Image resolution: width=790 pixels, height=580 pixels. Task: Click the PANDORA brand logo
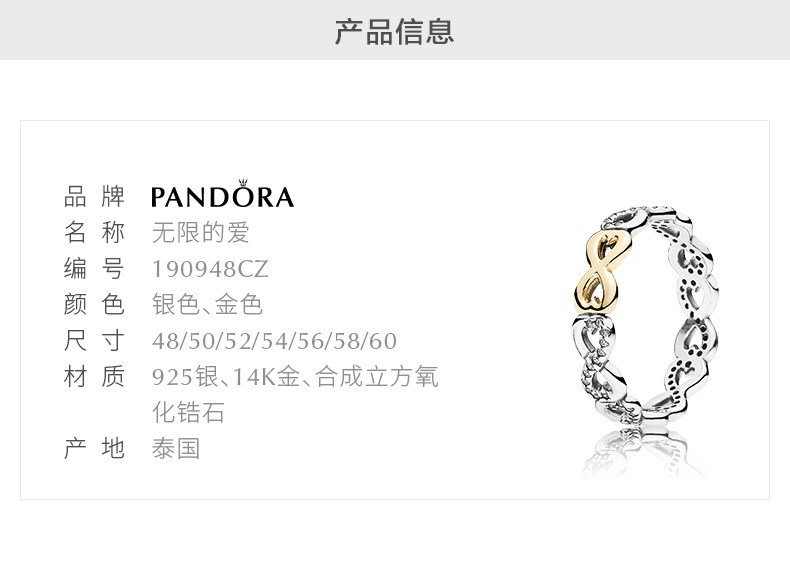[x=222, y=194]
